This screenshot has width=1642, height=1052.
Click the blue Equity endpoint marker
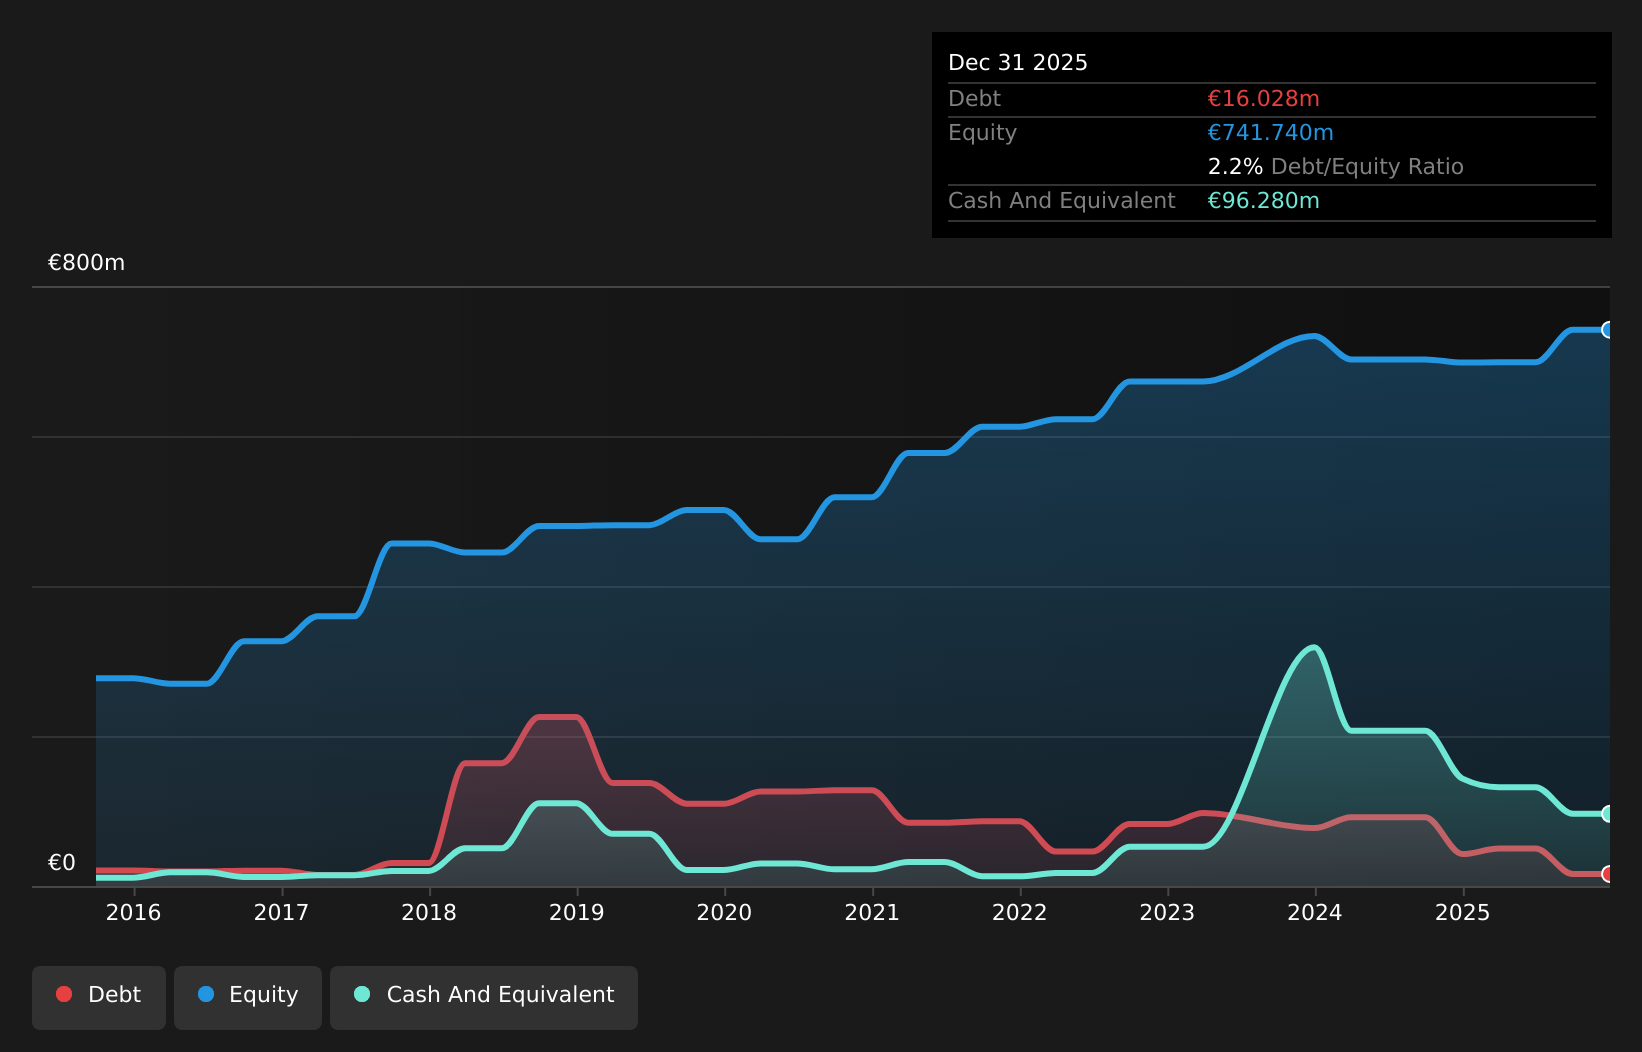(x=1608, y=330)
